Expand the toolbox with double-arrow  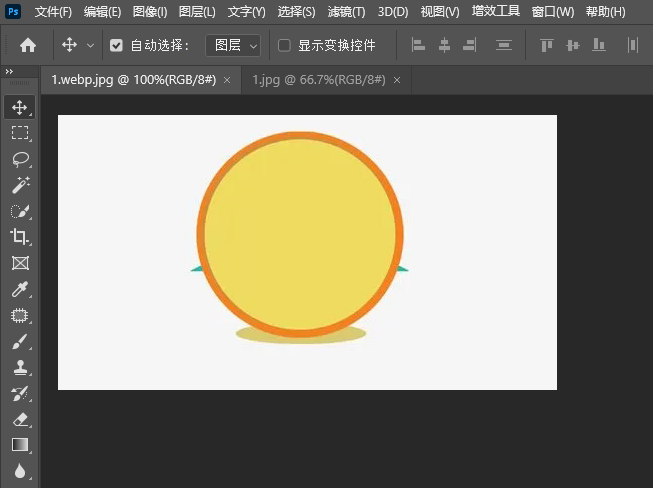coord(9,72)
